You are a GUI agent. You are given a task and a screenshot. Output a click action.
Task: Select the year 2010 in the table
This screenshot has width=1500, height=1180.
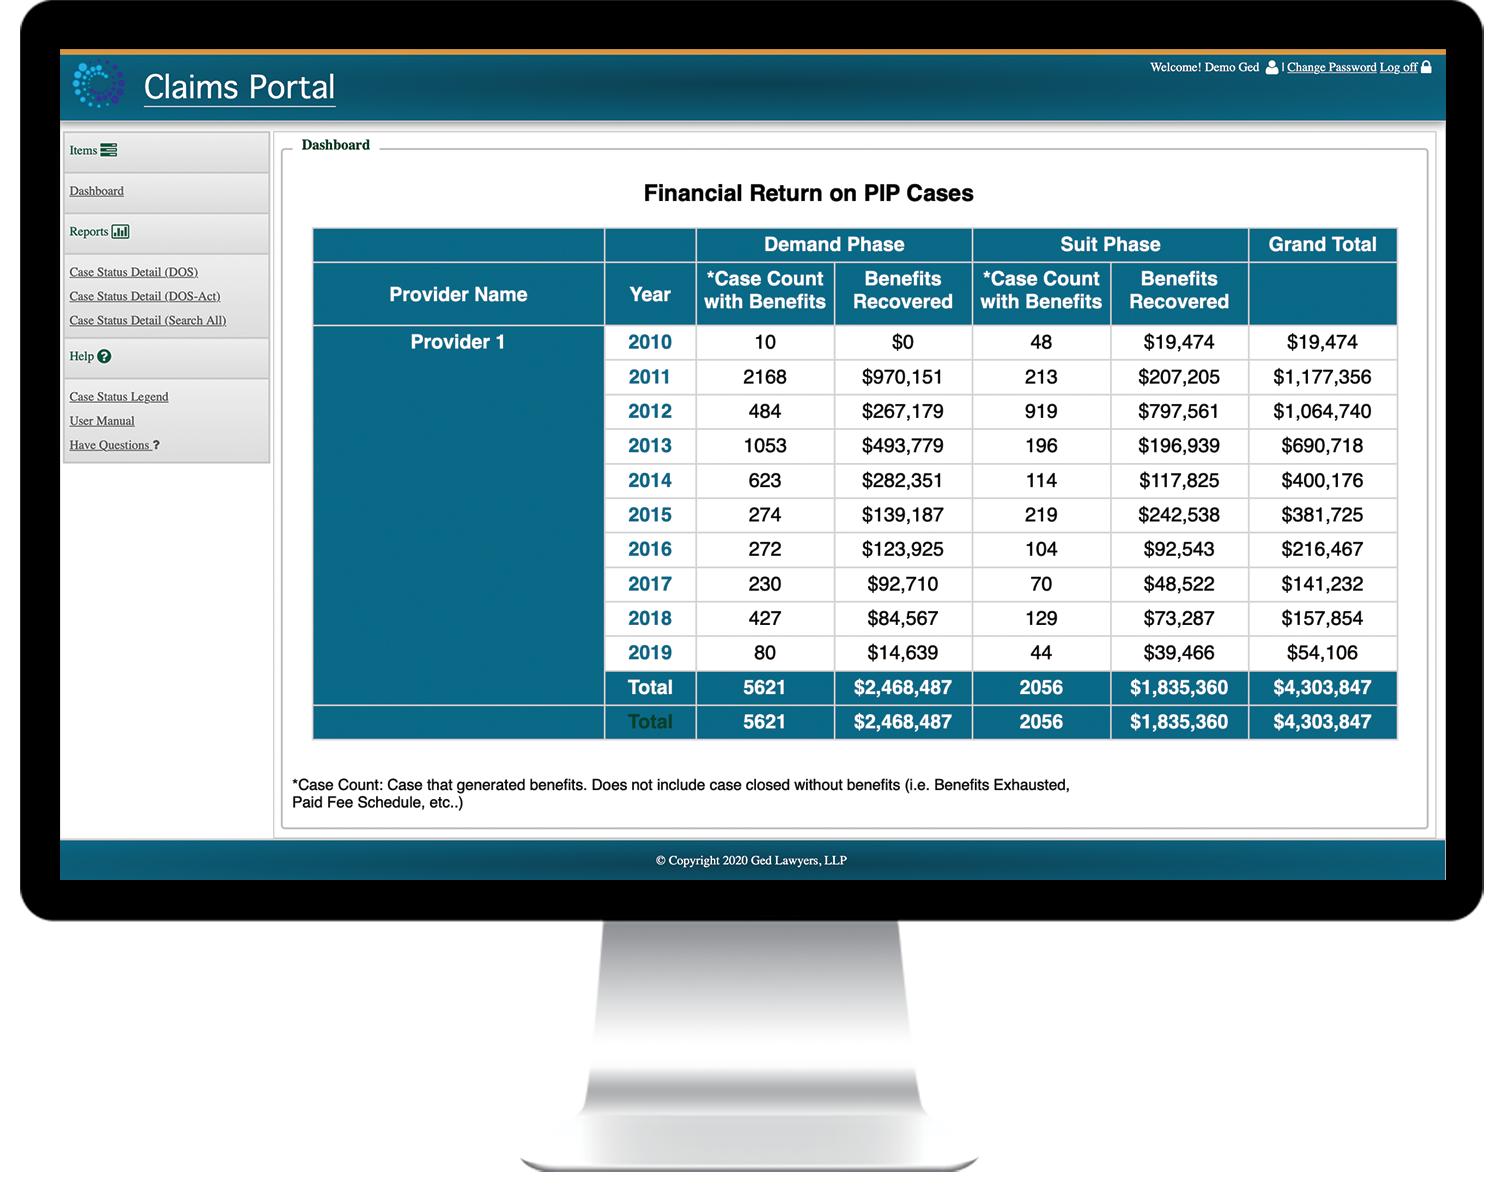tap(650, 342)
